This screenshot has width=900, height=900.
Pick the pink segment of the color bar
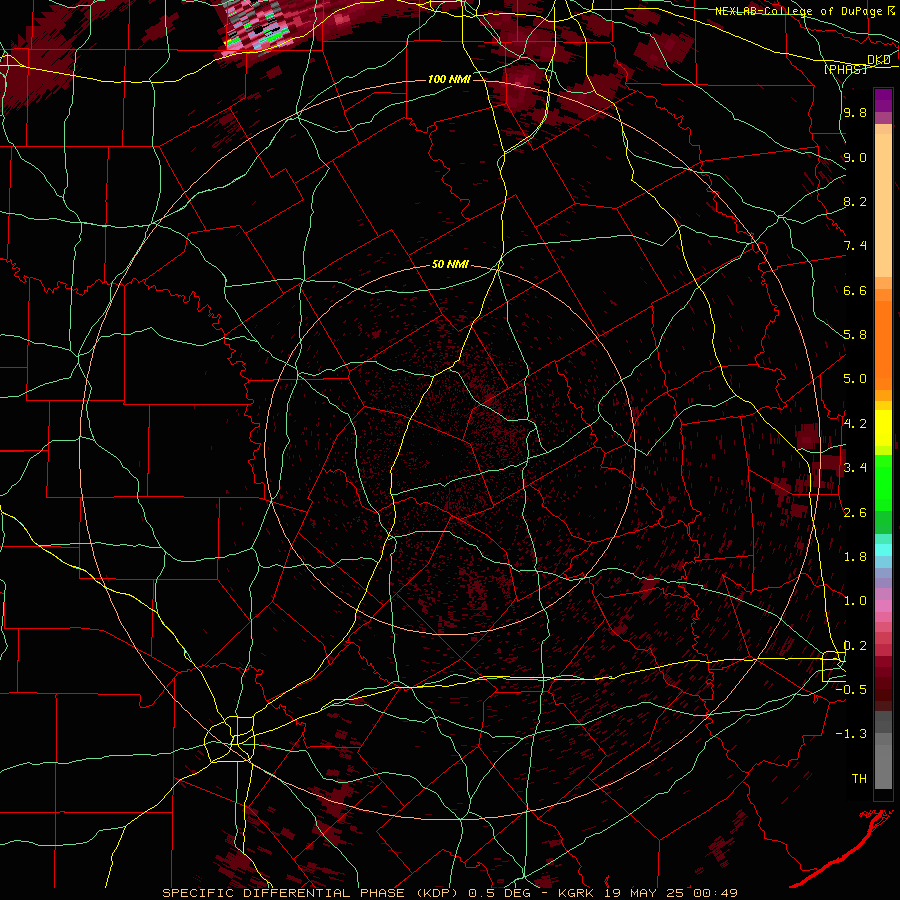(883, 606)
